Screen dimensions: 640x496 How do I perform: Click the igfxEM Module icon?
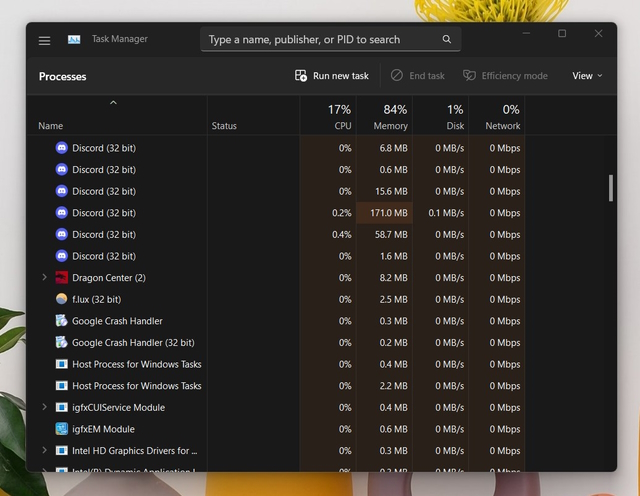pos(62,429)
